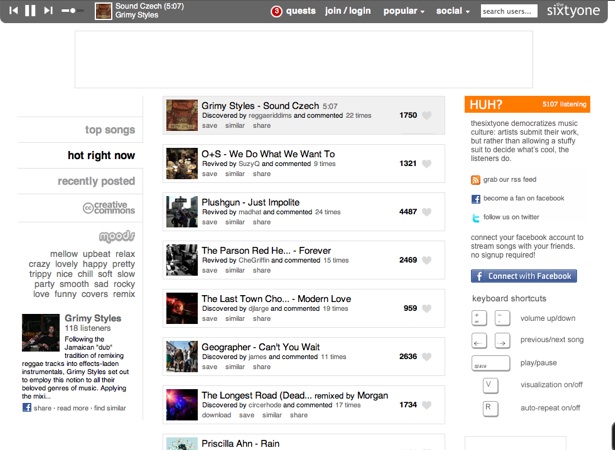615x450 pixels.
Task: Click read more under Grimy Styles bio
Action: click(x=73, y=408)
